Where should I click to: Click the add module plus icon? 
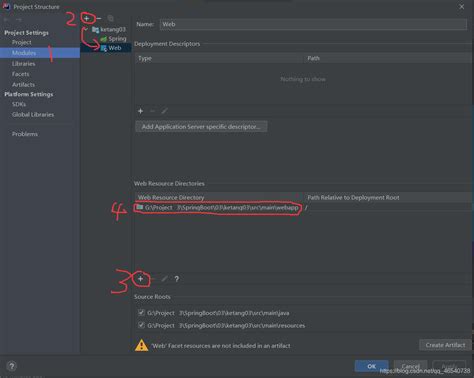(x=87, y=18)
